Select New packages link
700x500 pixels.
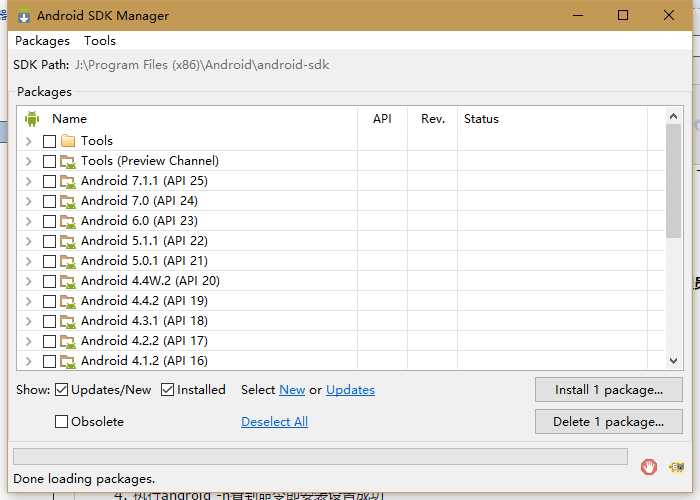click(292, 390)
